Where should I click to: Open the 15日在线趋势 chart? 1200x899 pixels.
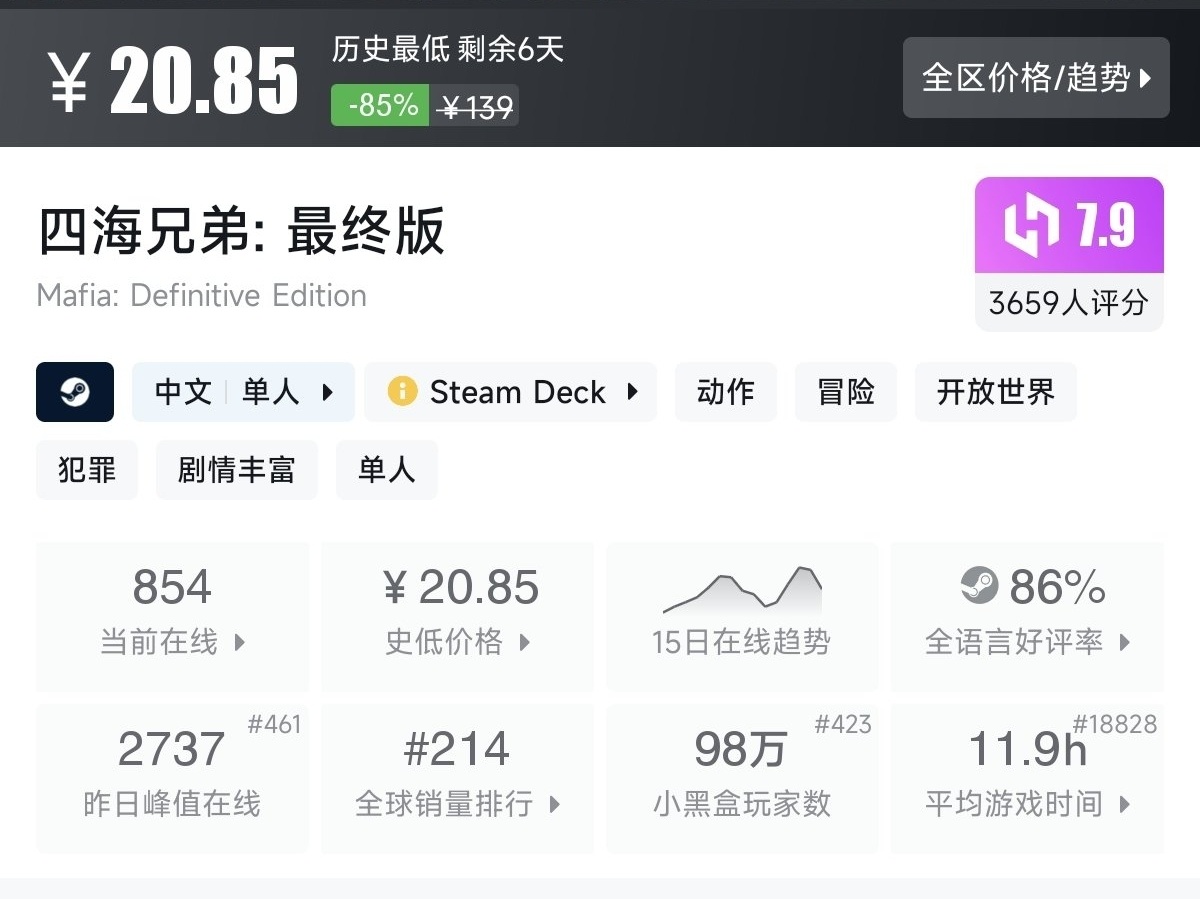tap(741, 615)
